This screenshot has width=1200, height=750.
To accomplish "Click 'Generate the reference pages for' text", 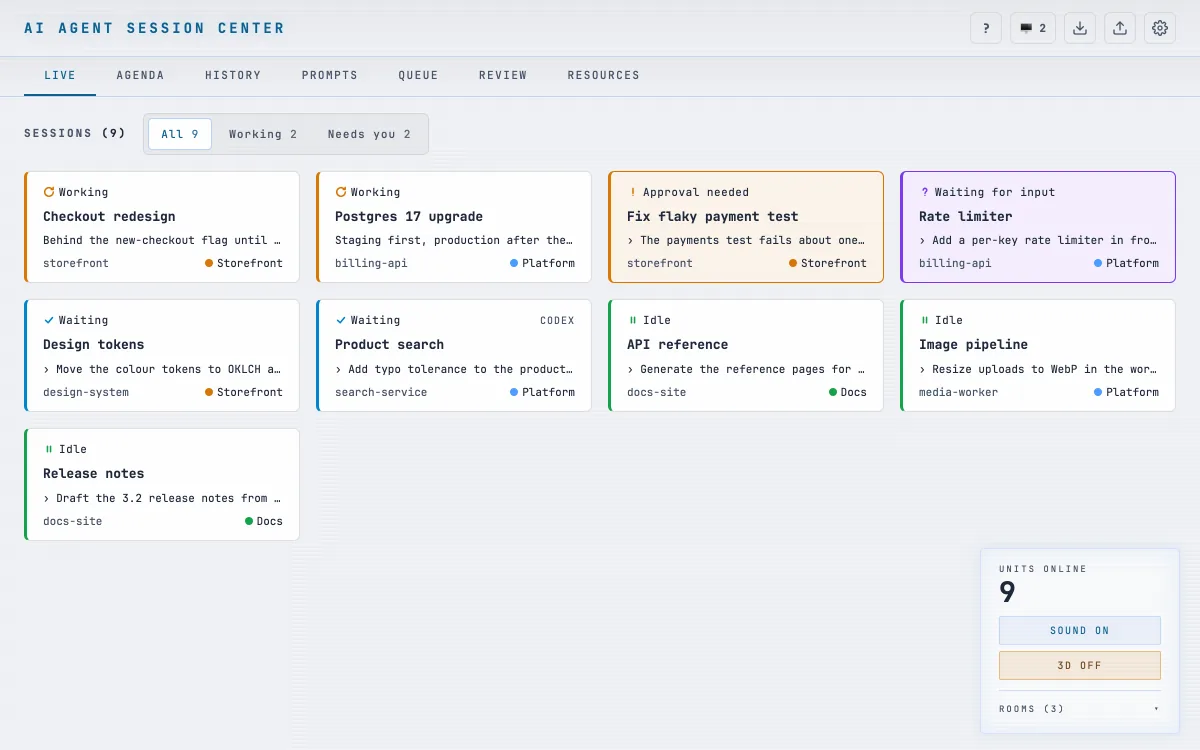I will pyautogui.click(x=746, y=369).
